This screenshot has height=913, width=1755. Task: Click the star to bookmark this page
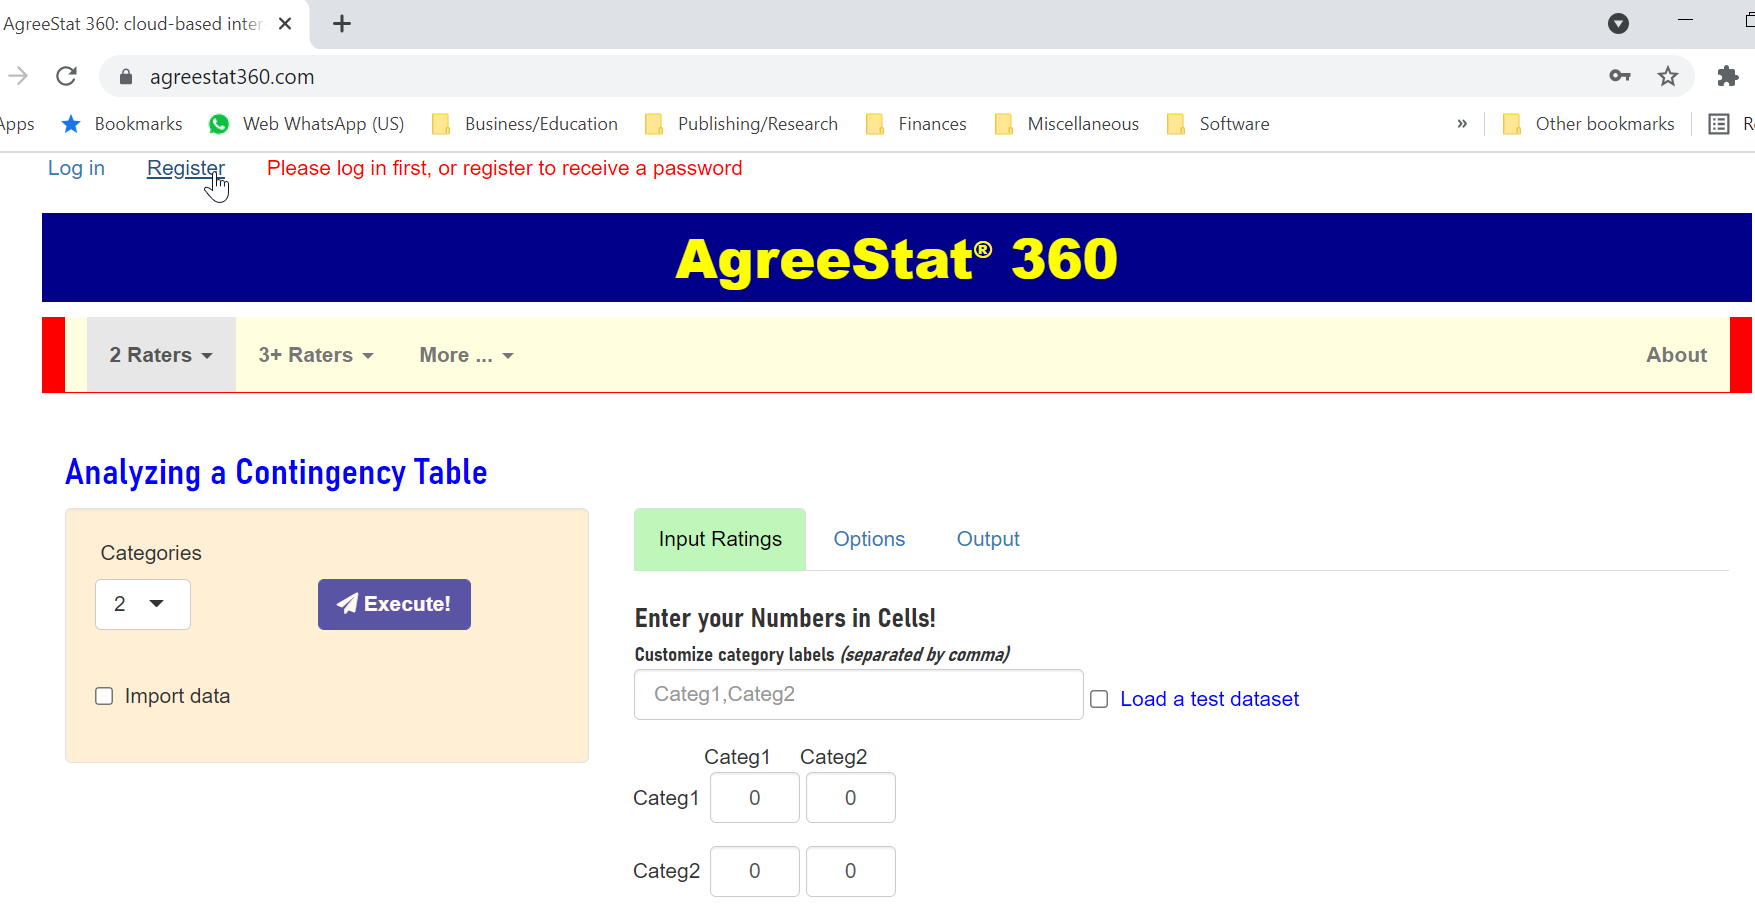[1668, 76]
